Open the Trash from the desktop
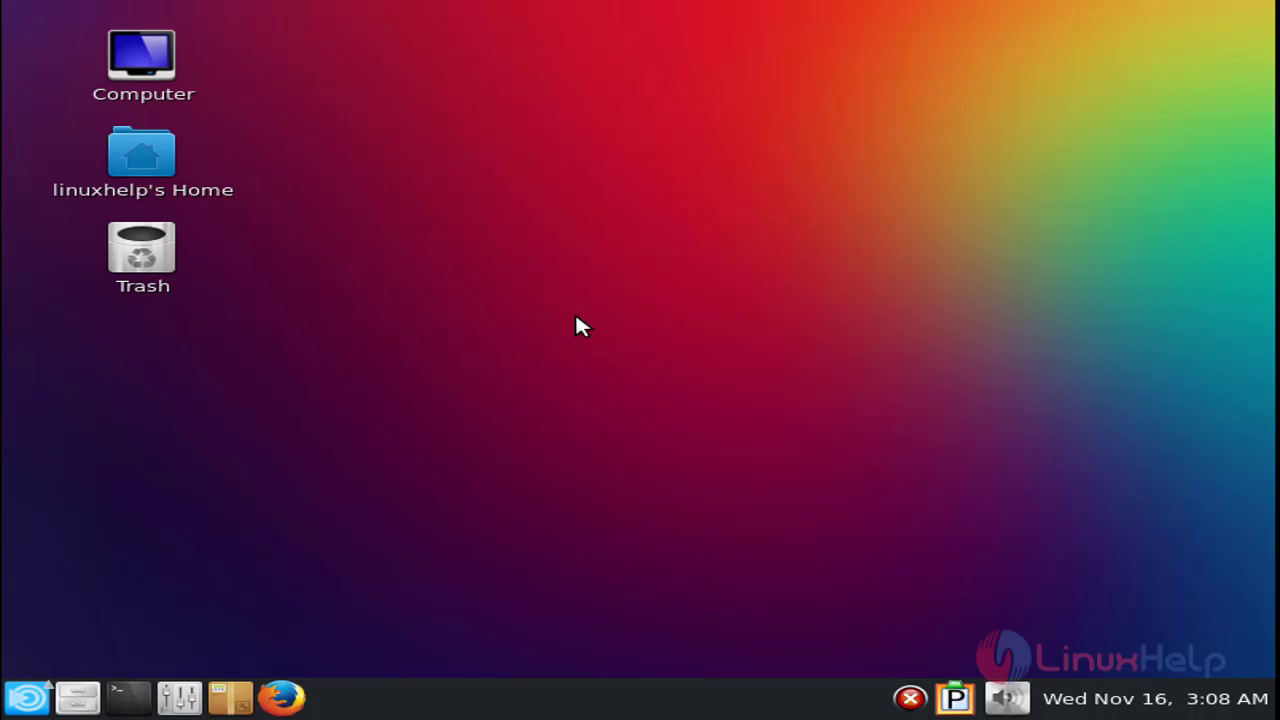Screen dimensions: 1280x720 click(x=141, y=245)
